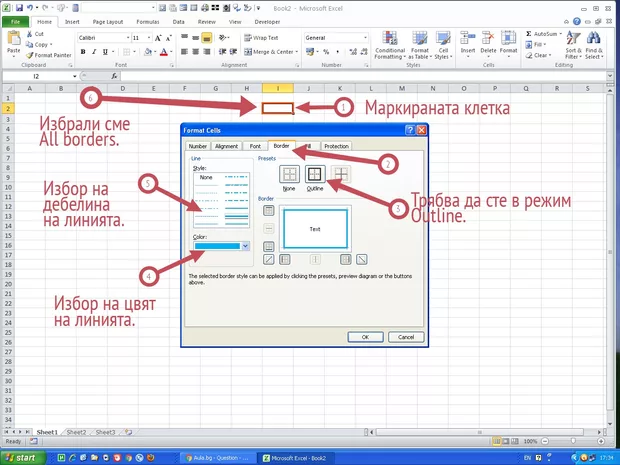The width and height of the screenshot is (620, 465).
Task: Toggle the bottom border button
Action: coord(268,245)
